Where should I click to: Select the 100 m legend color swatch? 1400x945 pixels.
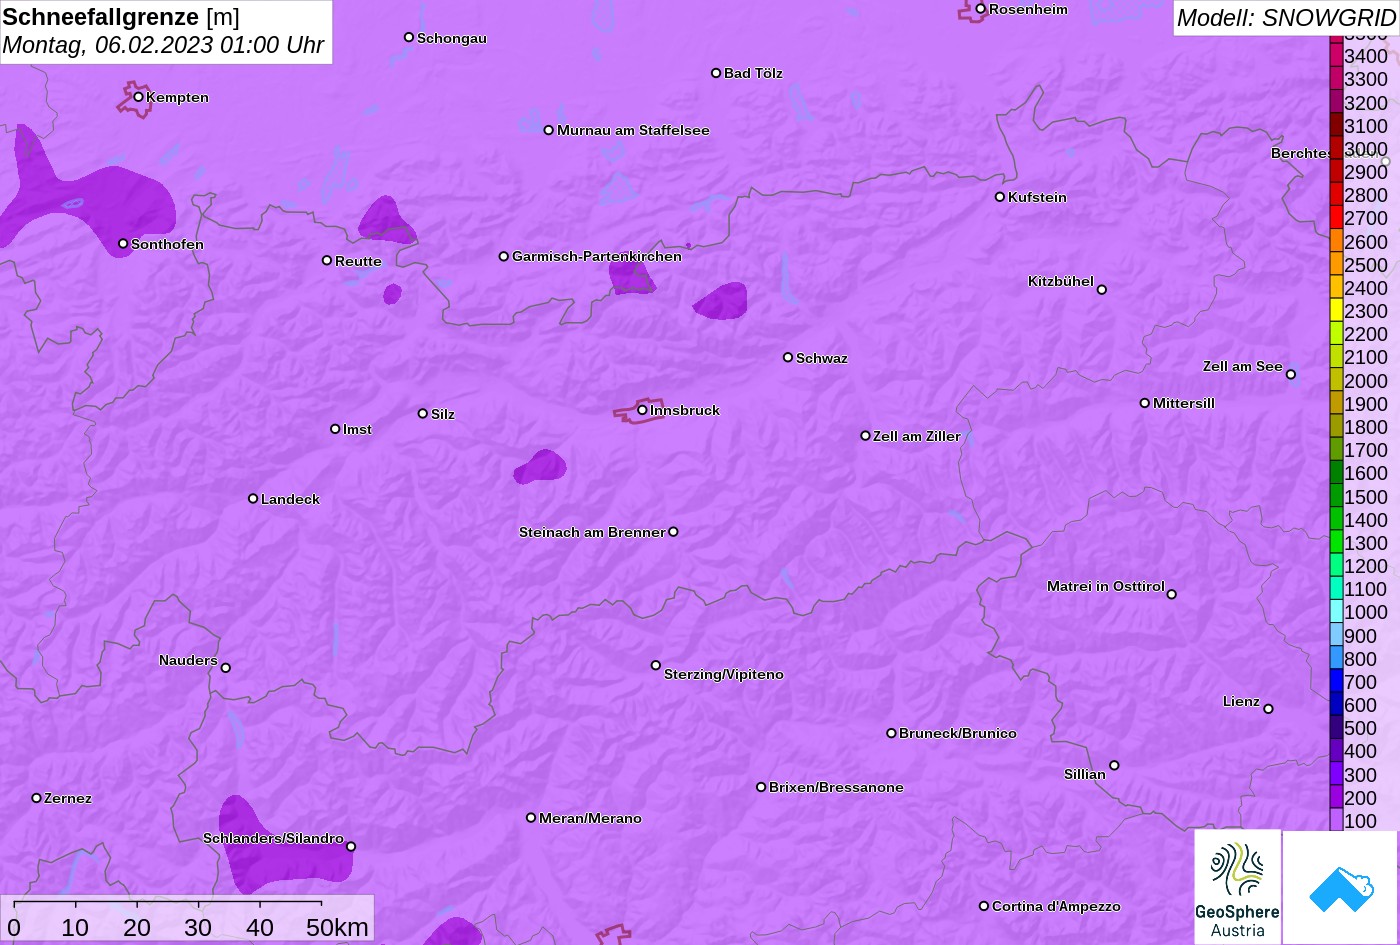pos(1336,820)
